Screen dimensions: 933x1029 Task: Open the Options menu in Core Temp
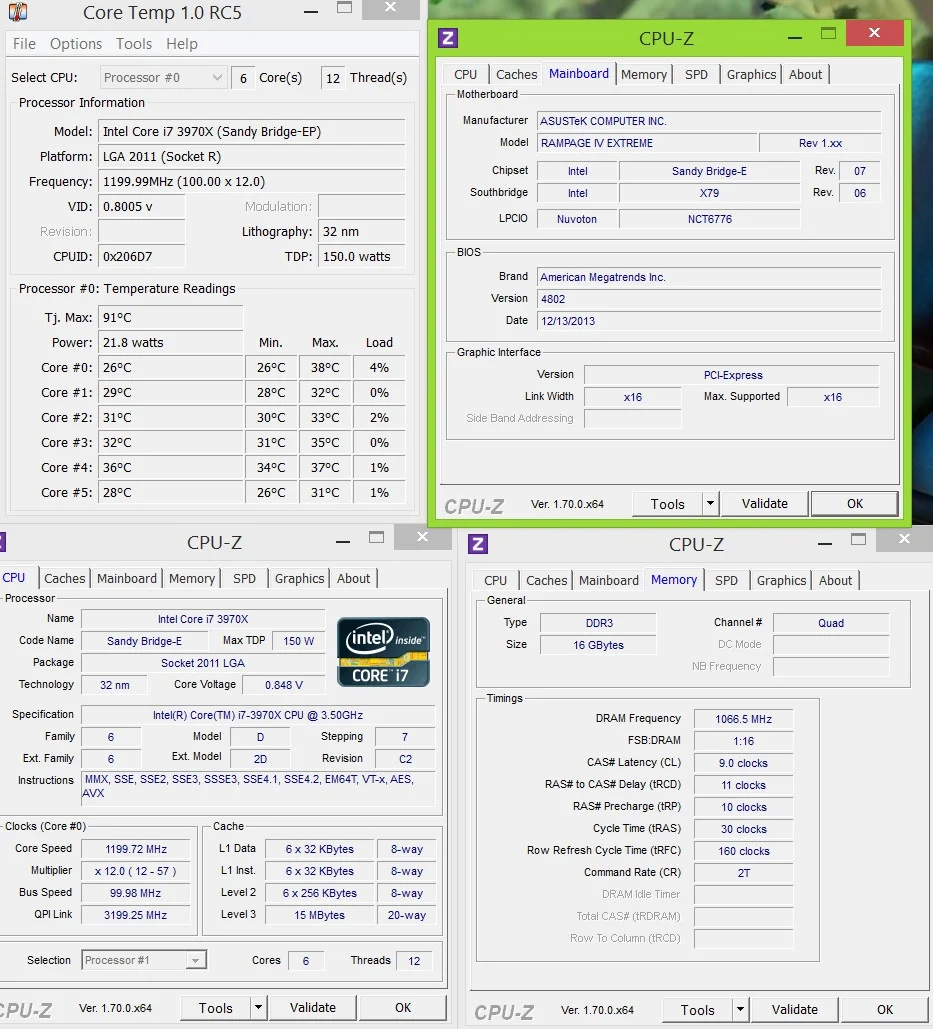(x=76, y=44)
